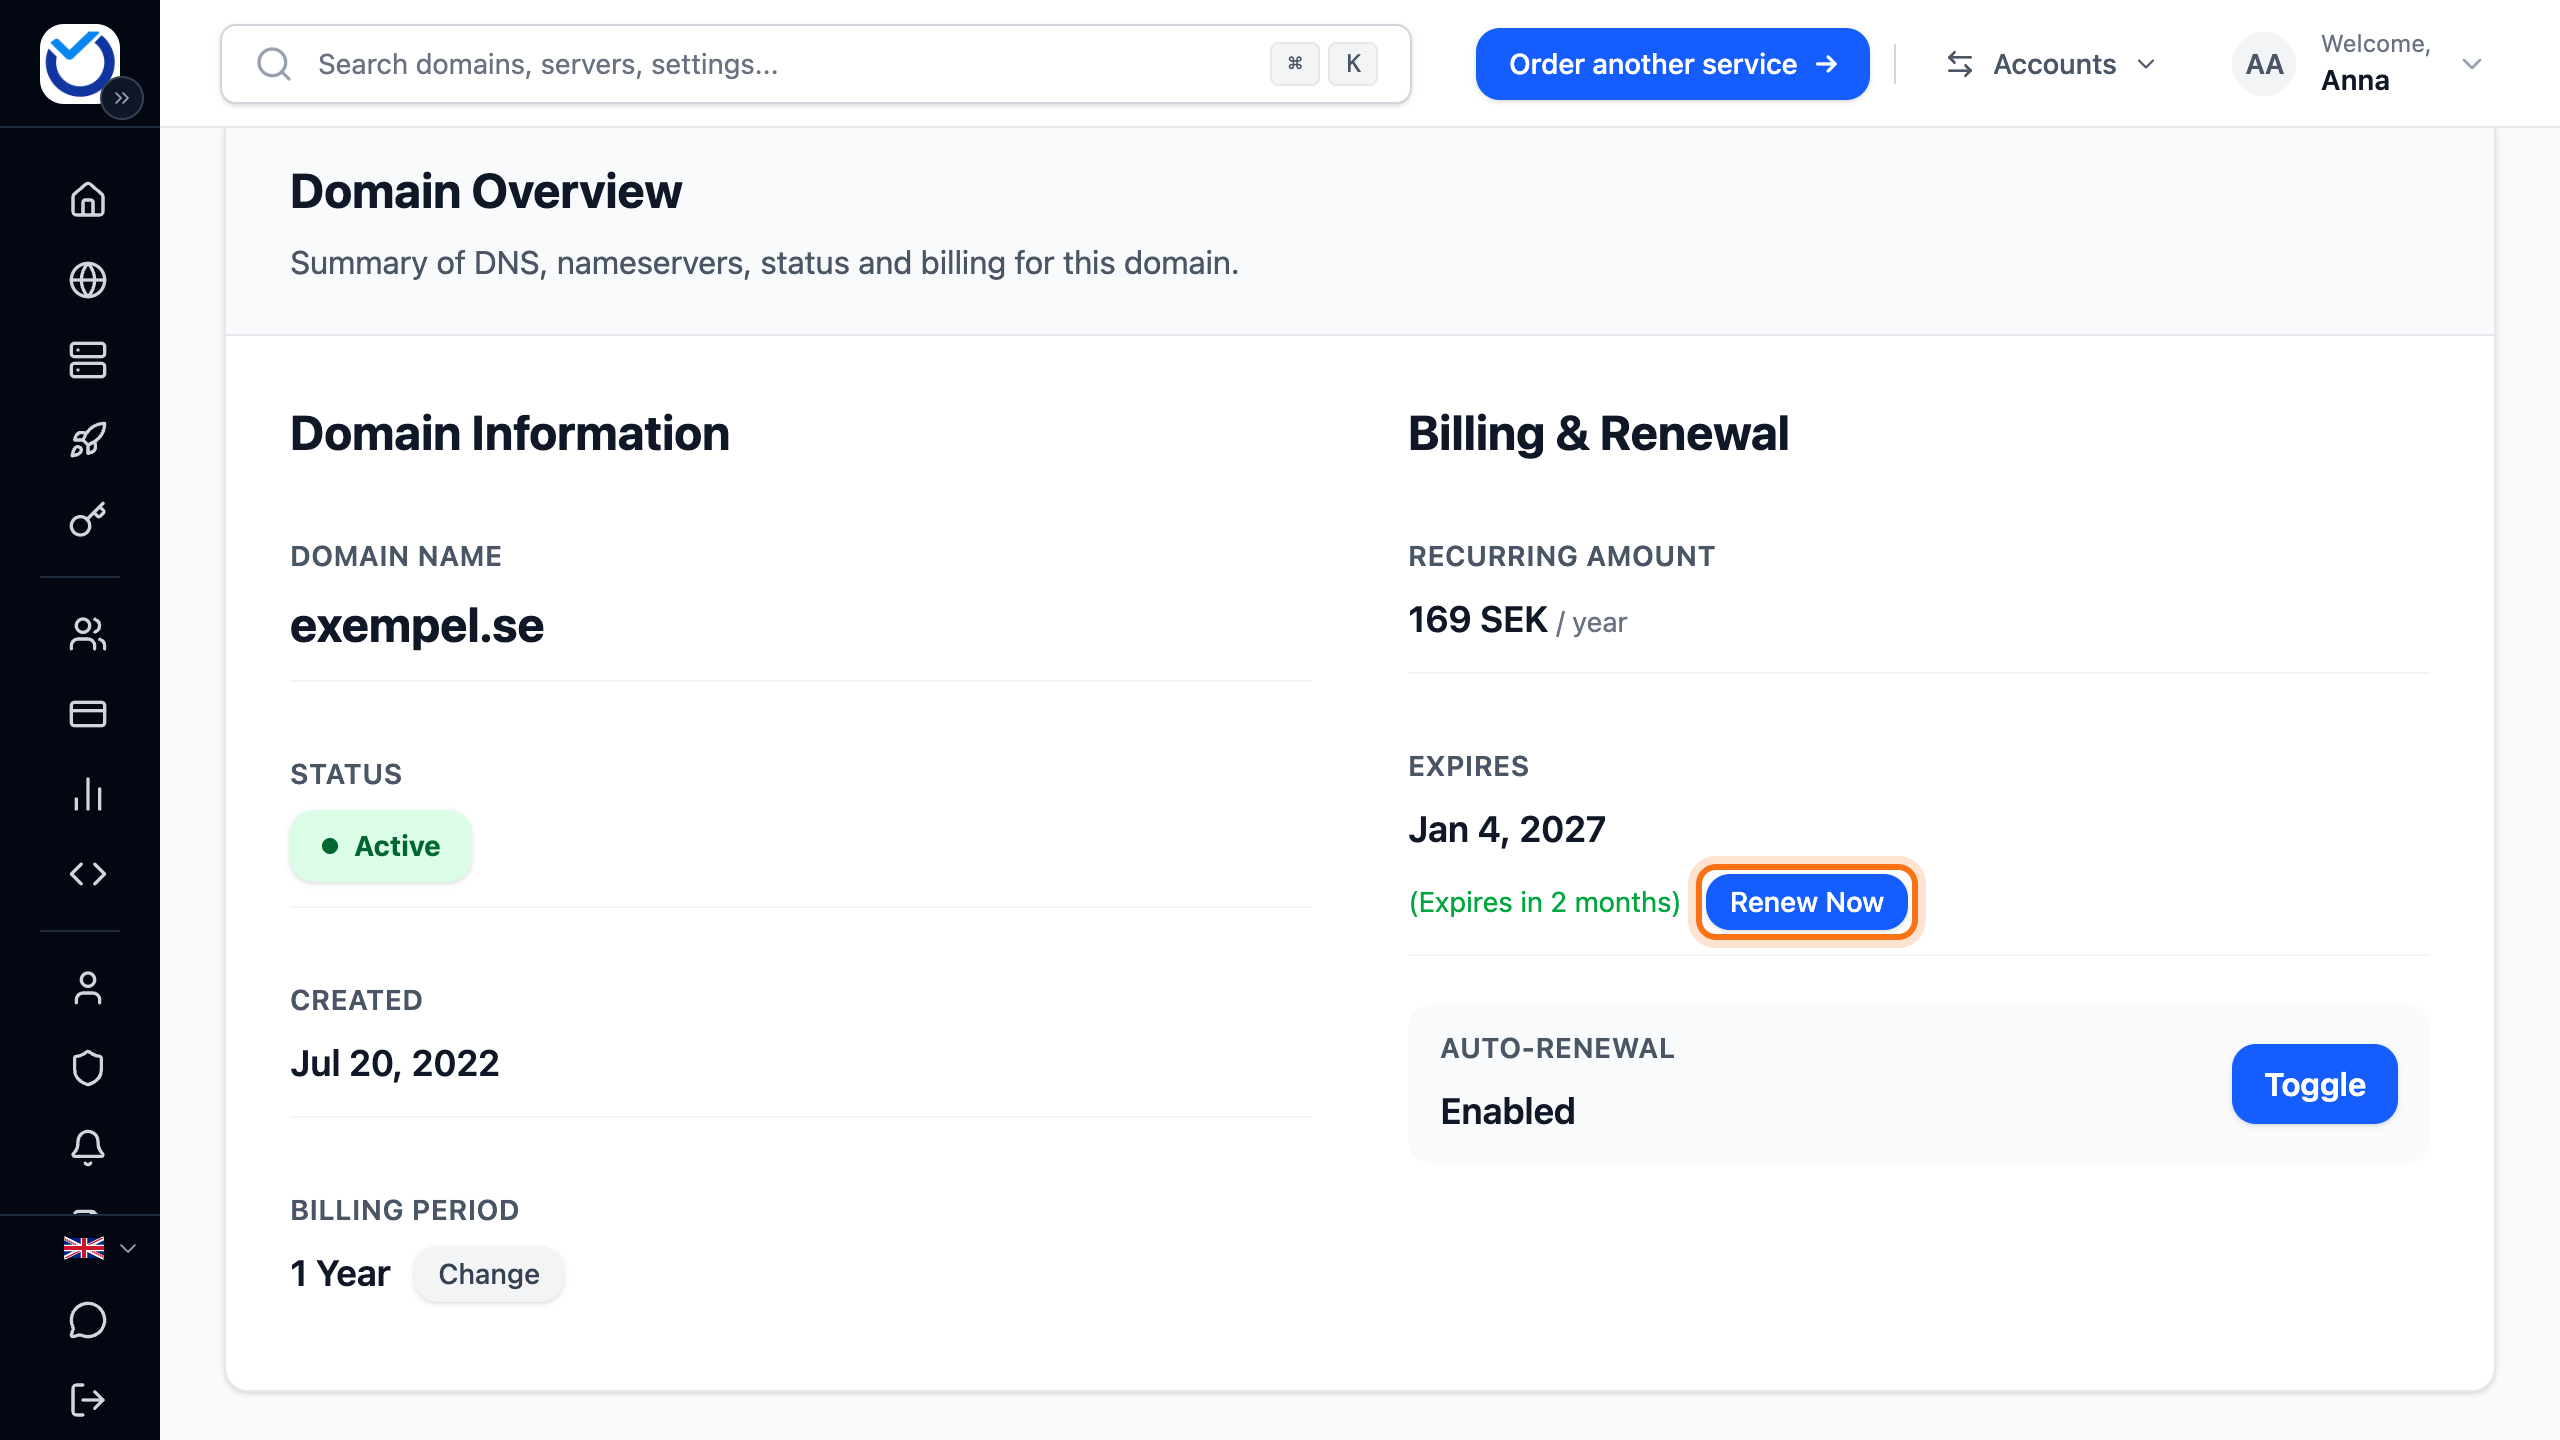Click the company logo at the top left
This screenshot has height=1440, width=2560.
pos(79,63)
